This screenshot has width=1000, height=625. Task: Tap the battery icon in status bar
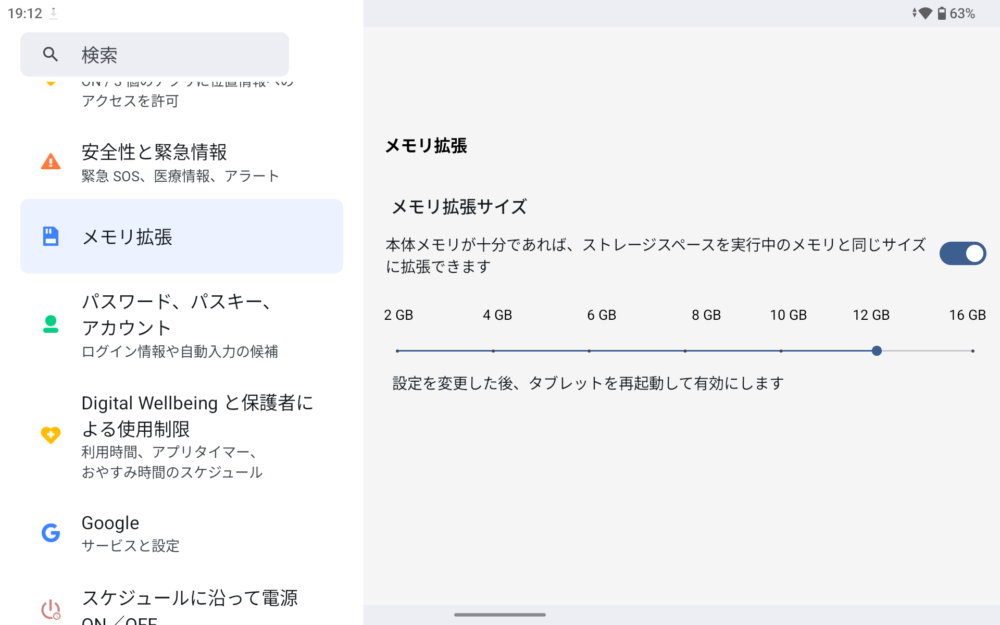point(941,13)
